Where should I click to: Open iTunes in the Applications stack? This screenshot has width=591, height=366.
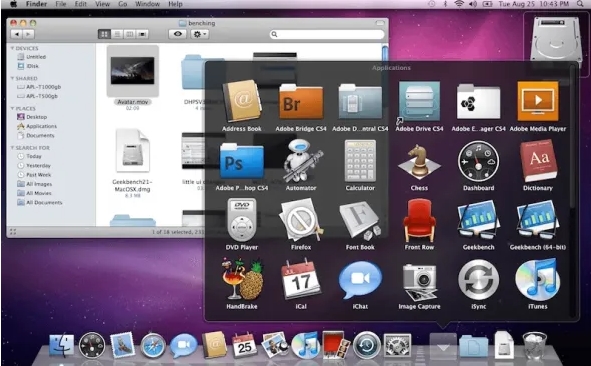pyautogui.click(x=537, y=280)
